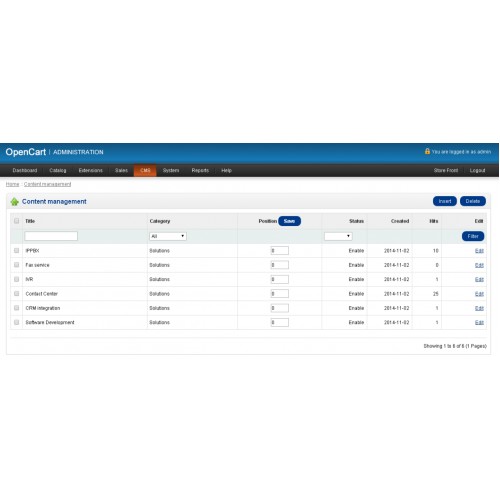Click the blue Filter button
The image size is (500, 500).
[473, 236]
